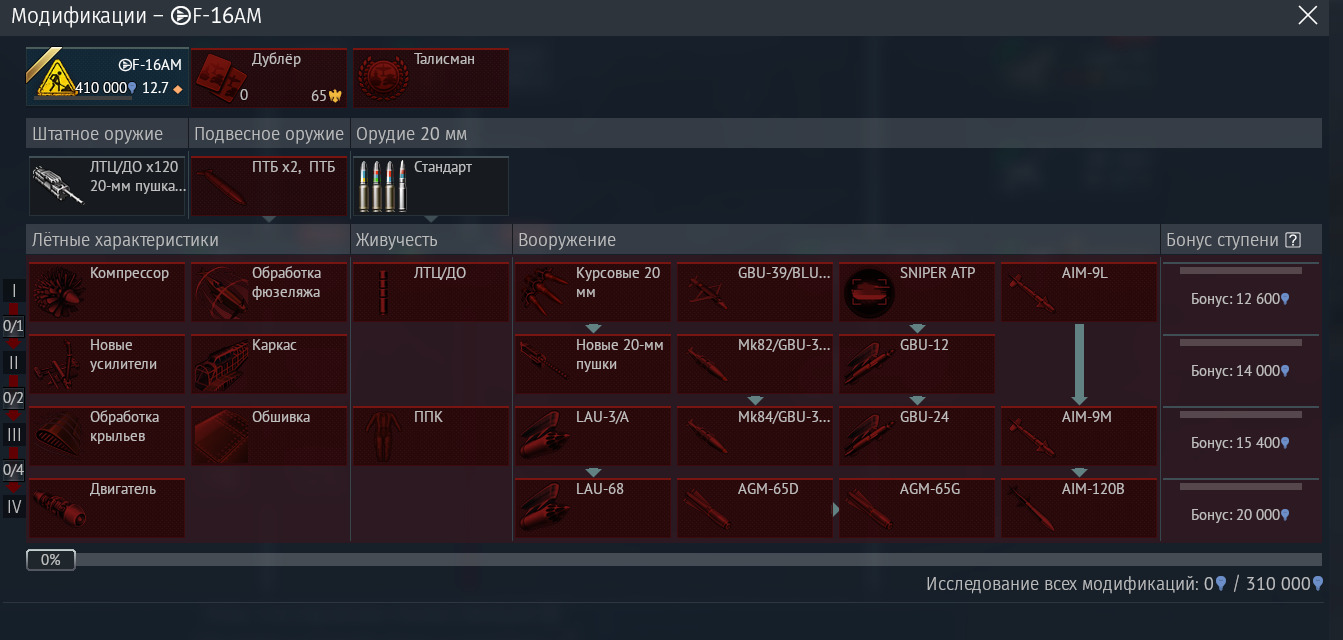Click the F-16AM aircraft thumbnail card
The height and width of the screenshot is (640, 1343).
pyautogui.click(x=107, y=77)
